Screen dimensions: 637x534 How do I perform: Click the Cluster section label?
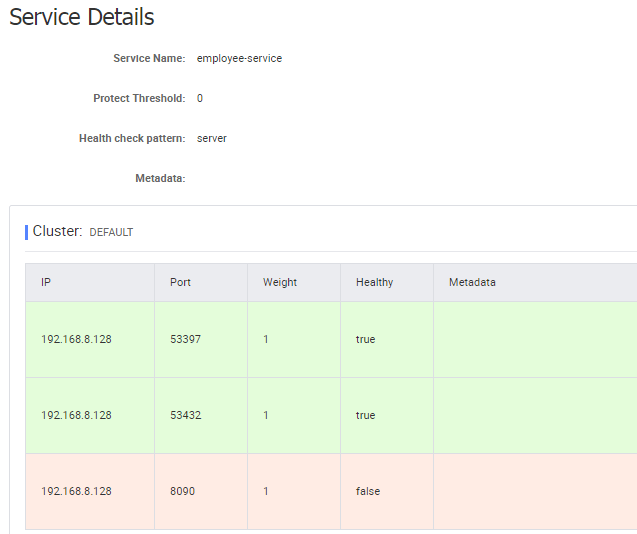[x=57, y=231]
